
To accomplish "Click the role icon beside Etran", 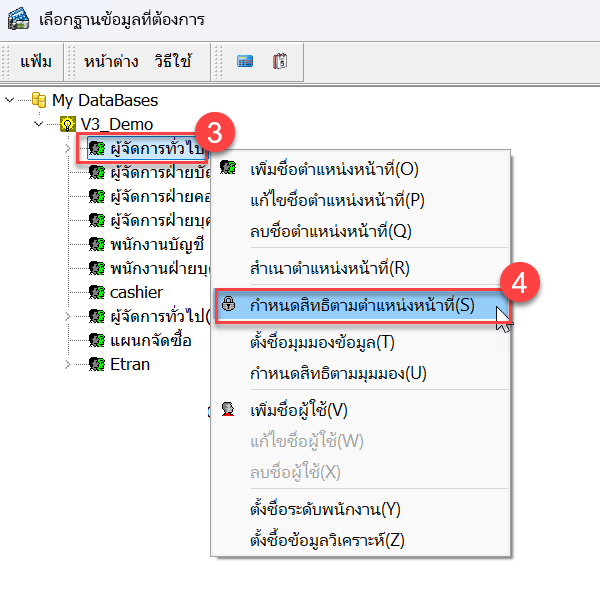I will click(x=97, y=364).
